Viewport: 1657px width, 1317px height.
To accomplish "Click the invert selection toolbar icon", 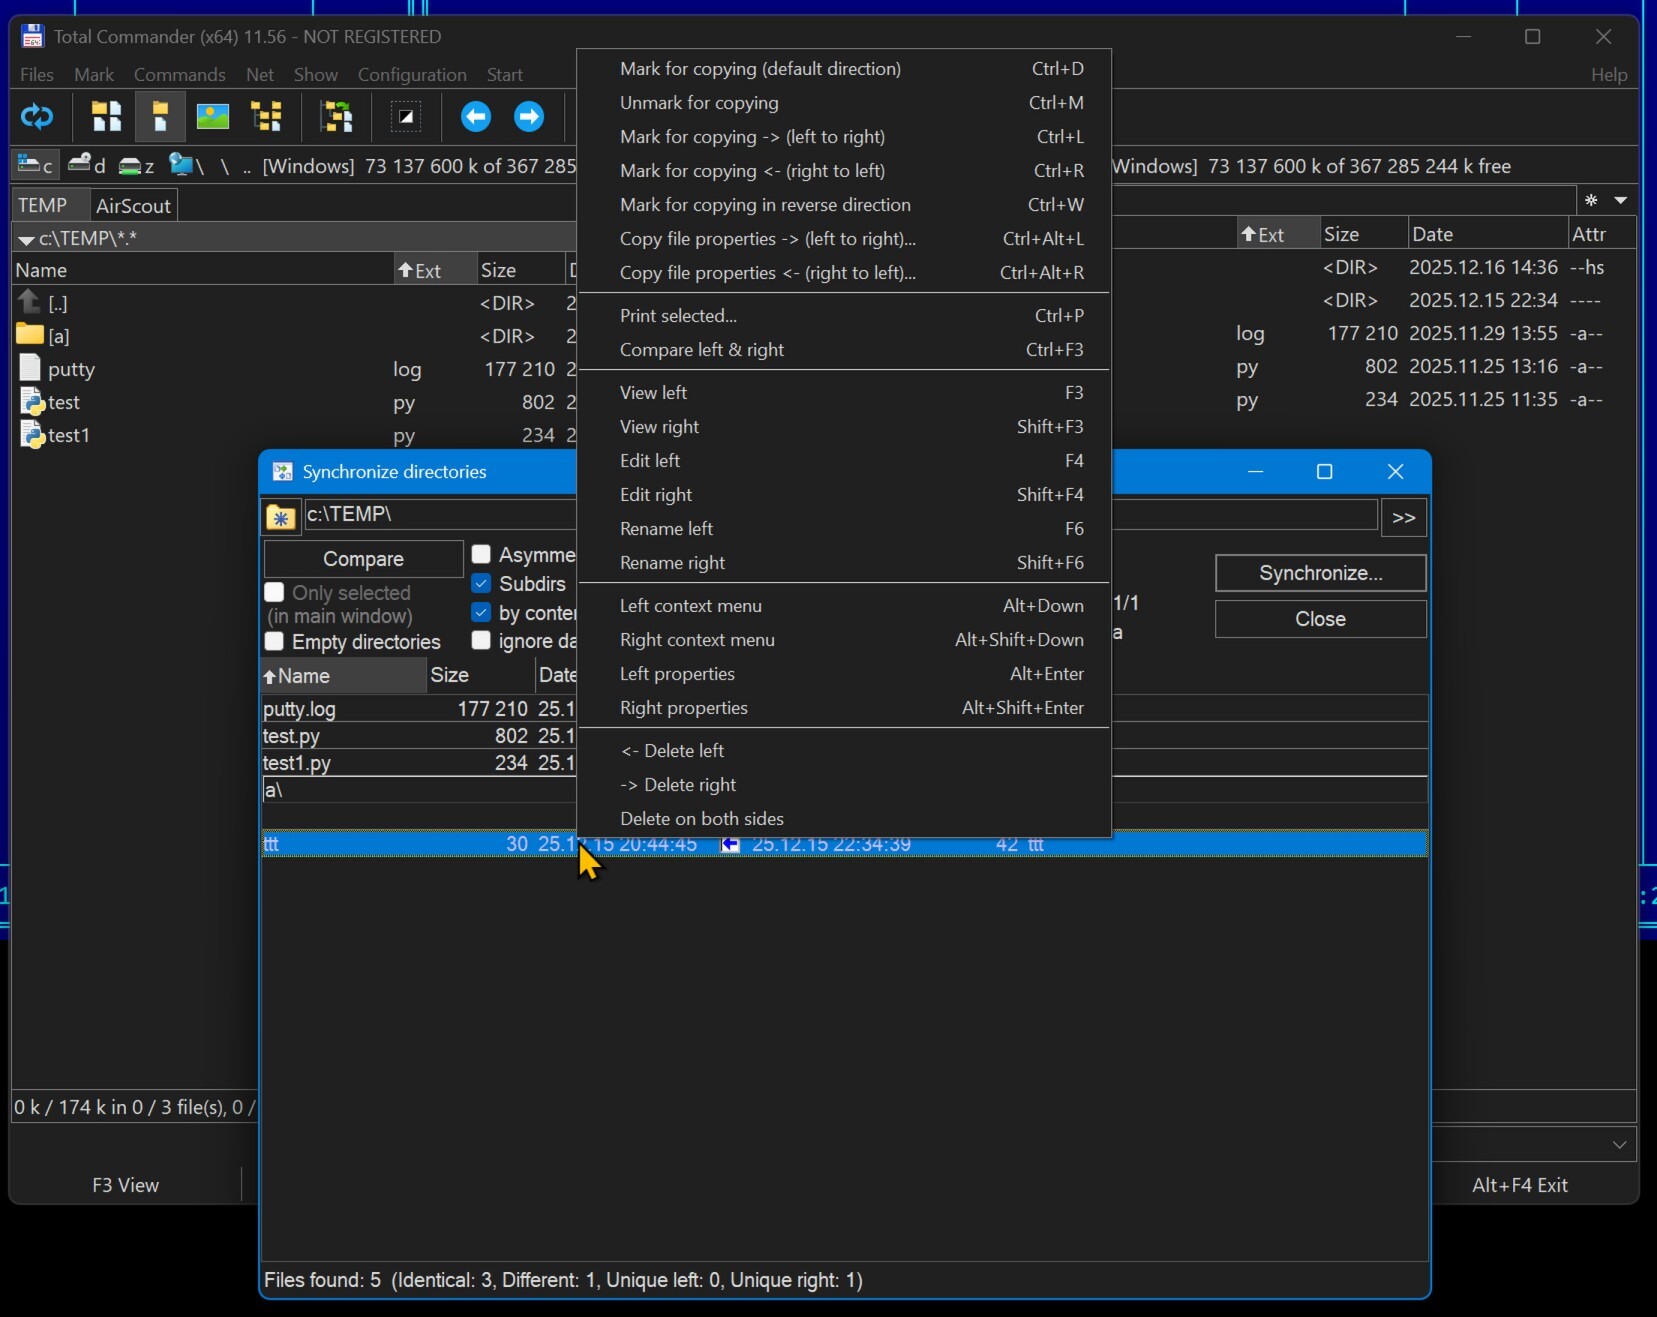I will [x=406, y=117].
